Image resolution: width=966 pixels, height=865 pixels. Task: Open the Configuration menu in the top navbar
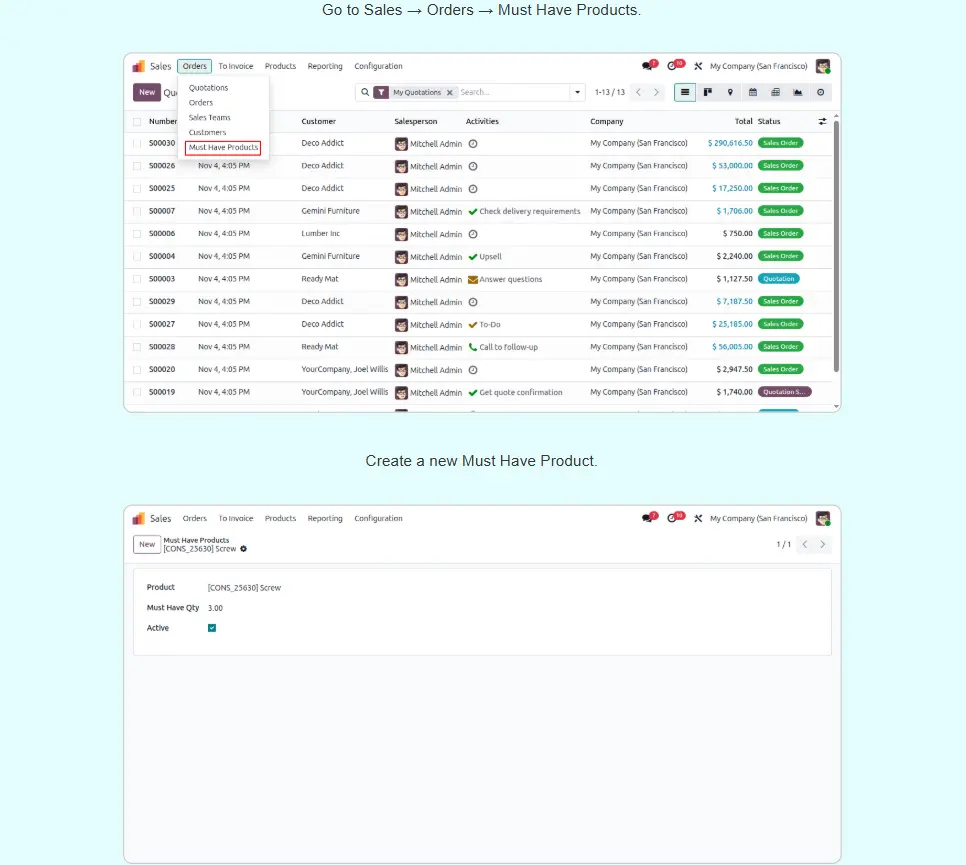(x=378, y=66)
